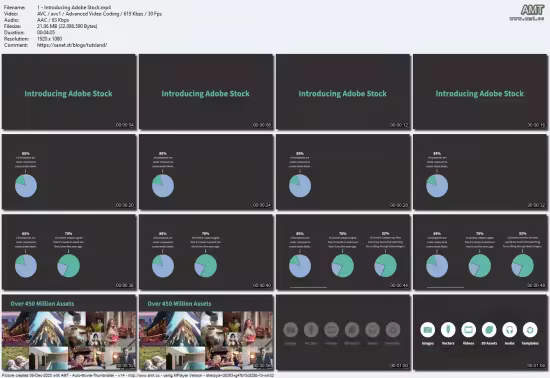Click the 'Over 450 Million Assets' heading in the 00:00:56 frame
550x378 pixels.
[179, 304]
